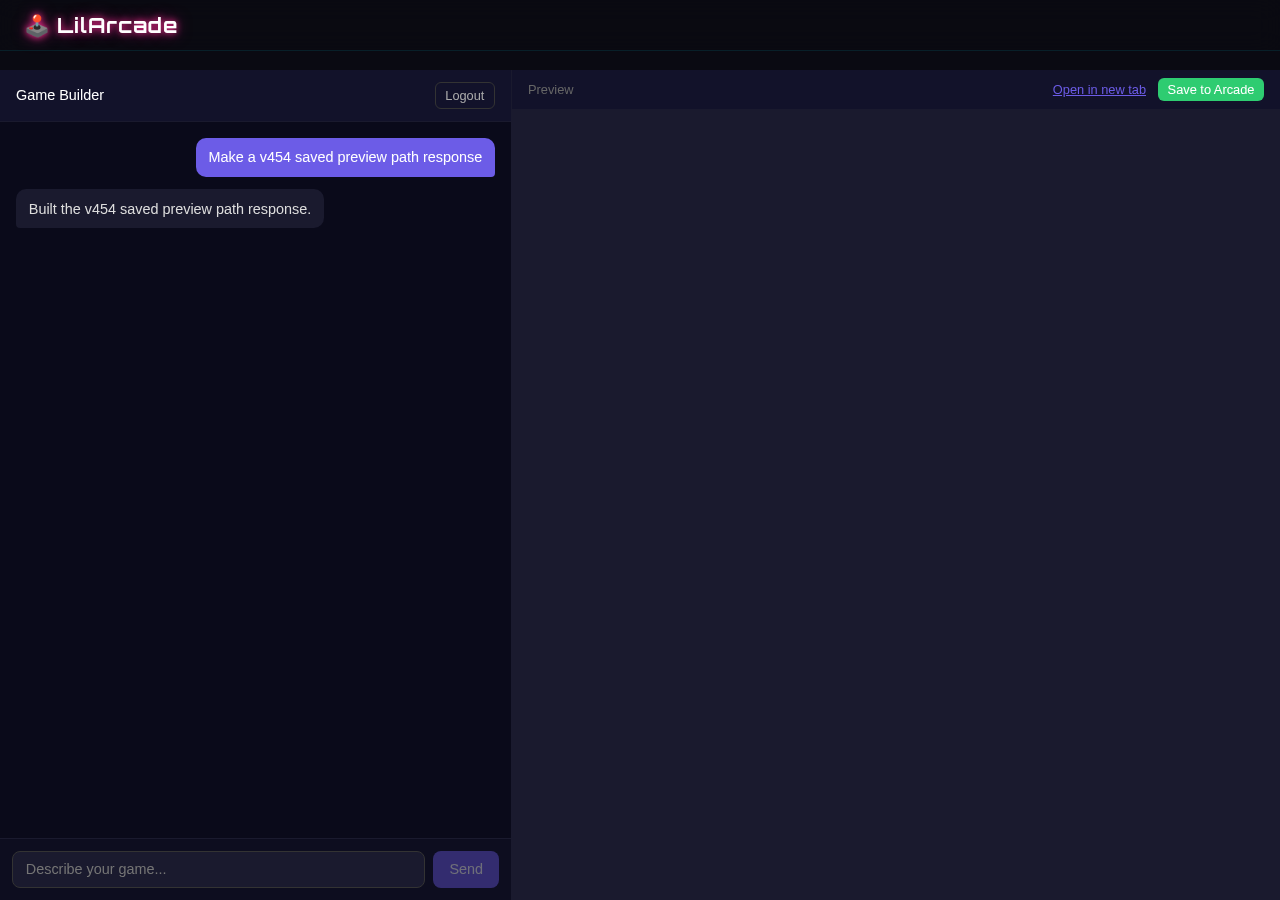1280x900 pixels.
Task: Open the LilArcade home title
Action: click(117, 26)
